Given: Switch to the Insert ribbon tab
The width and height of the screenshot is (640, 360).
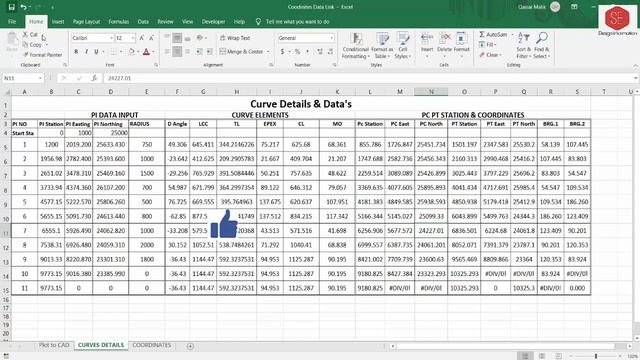Looking at the screenshot, I should click(58, 22).
